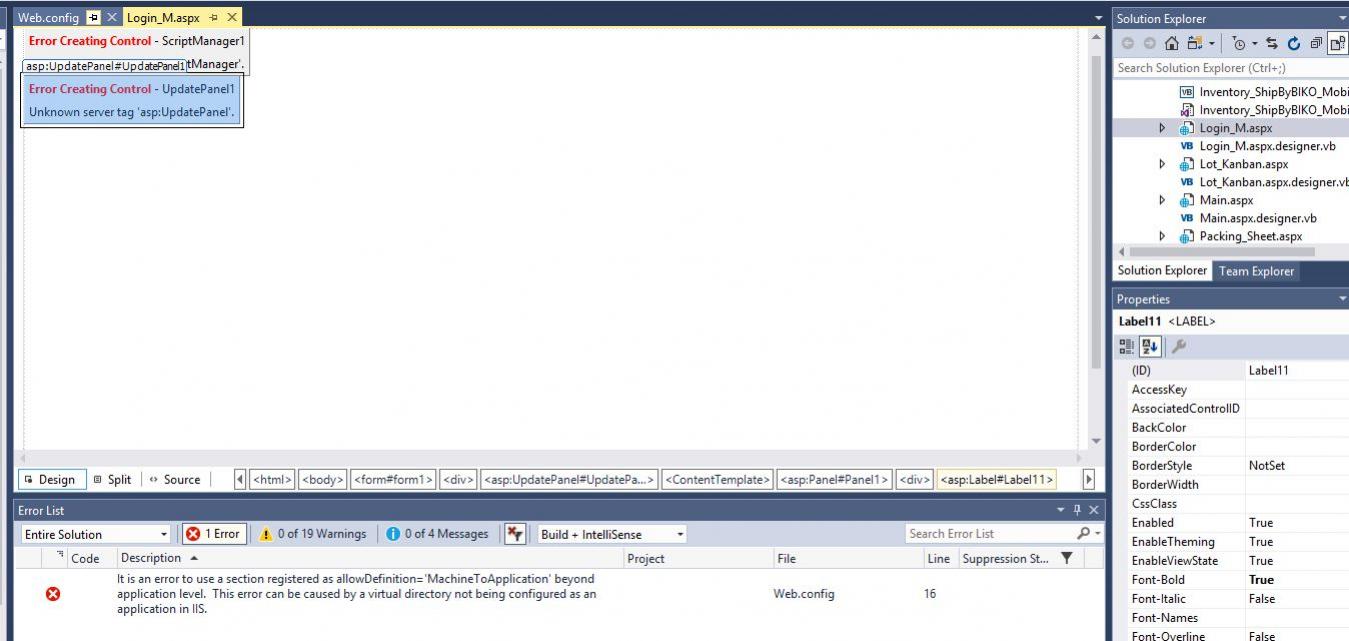Click the pin icon on Web.config tab
Image resolution: width=1349 pixels, height=641 pixels.
click(94, 18)
